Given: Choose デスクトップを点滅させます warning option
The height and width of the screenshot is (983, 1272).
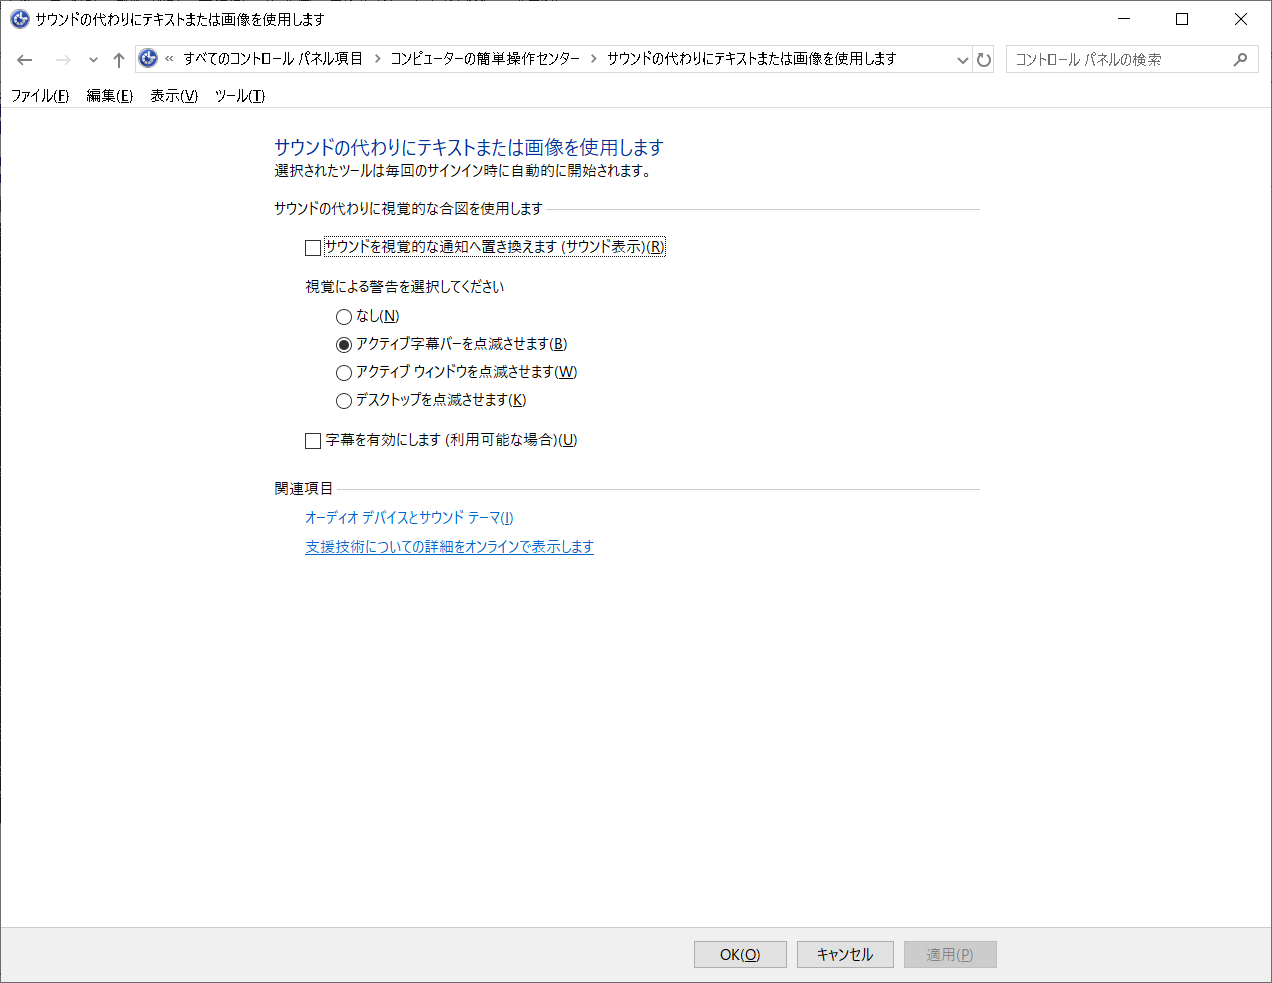Looking at the screenshot, I should 343,400.
